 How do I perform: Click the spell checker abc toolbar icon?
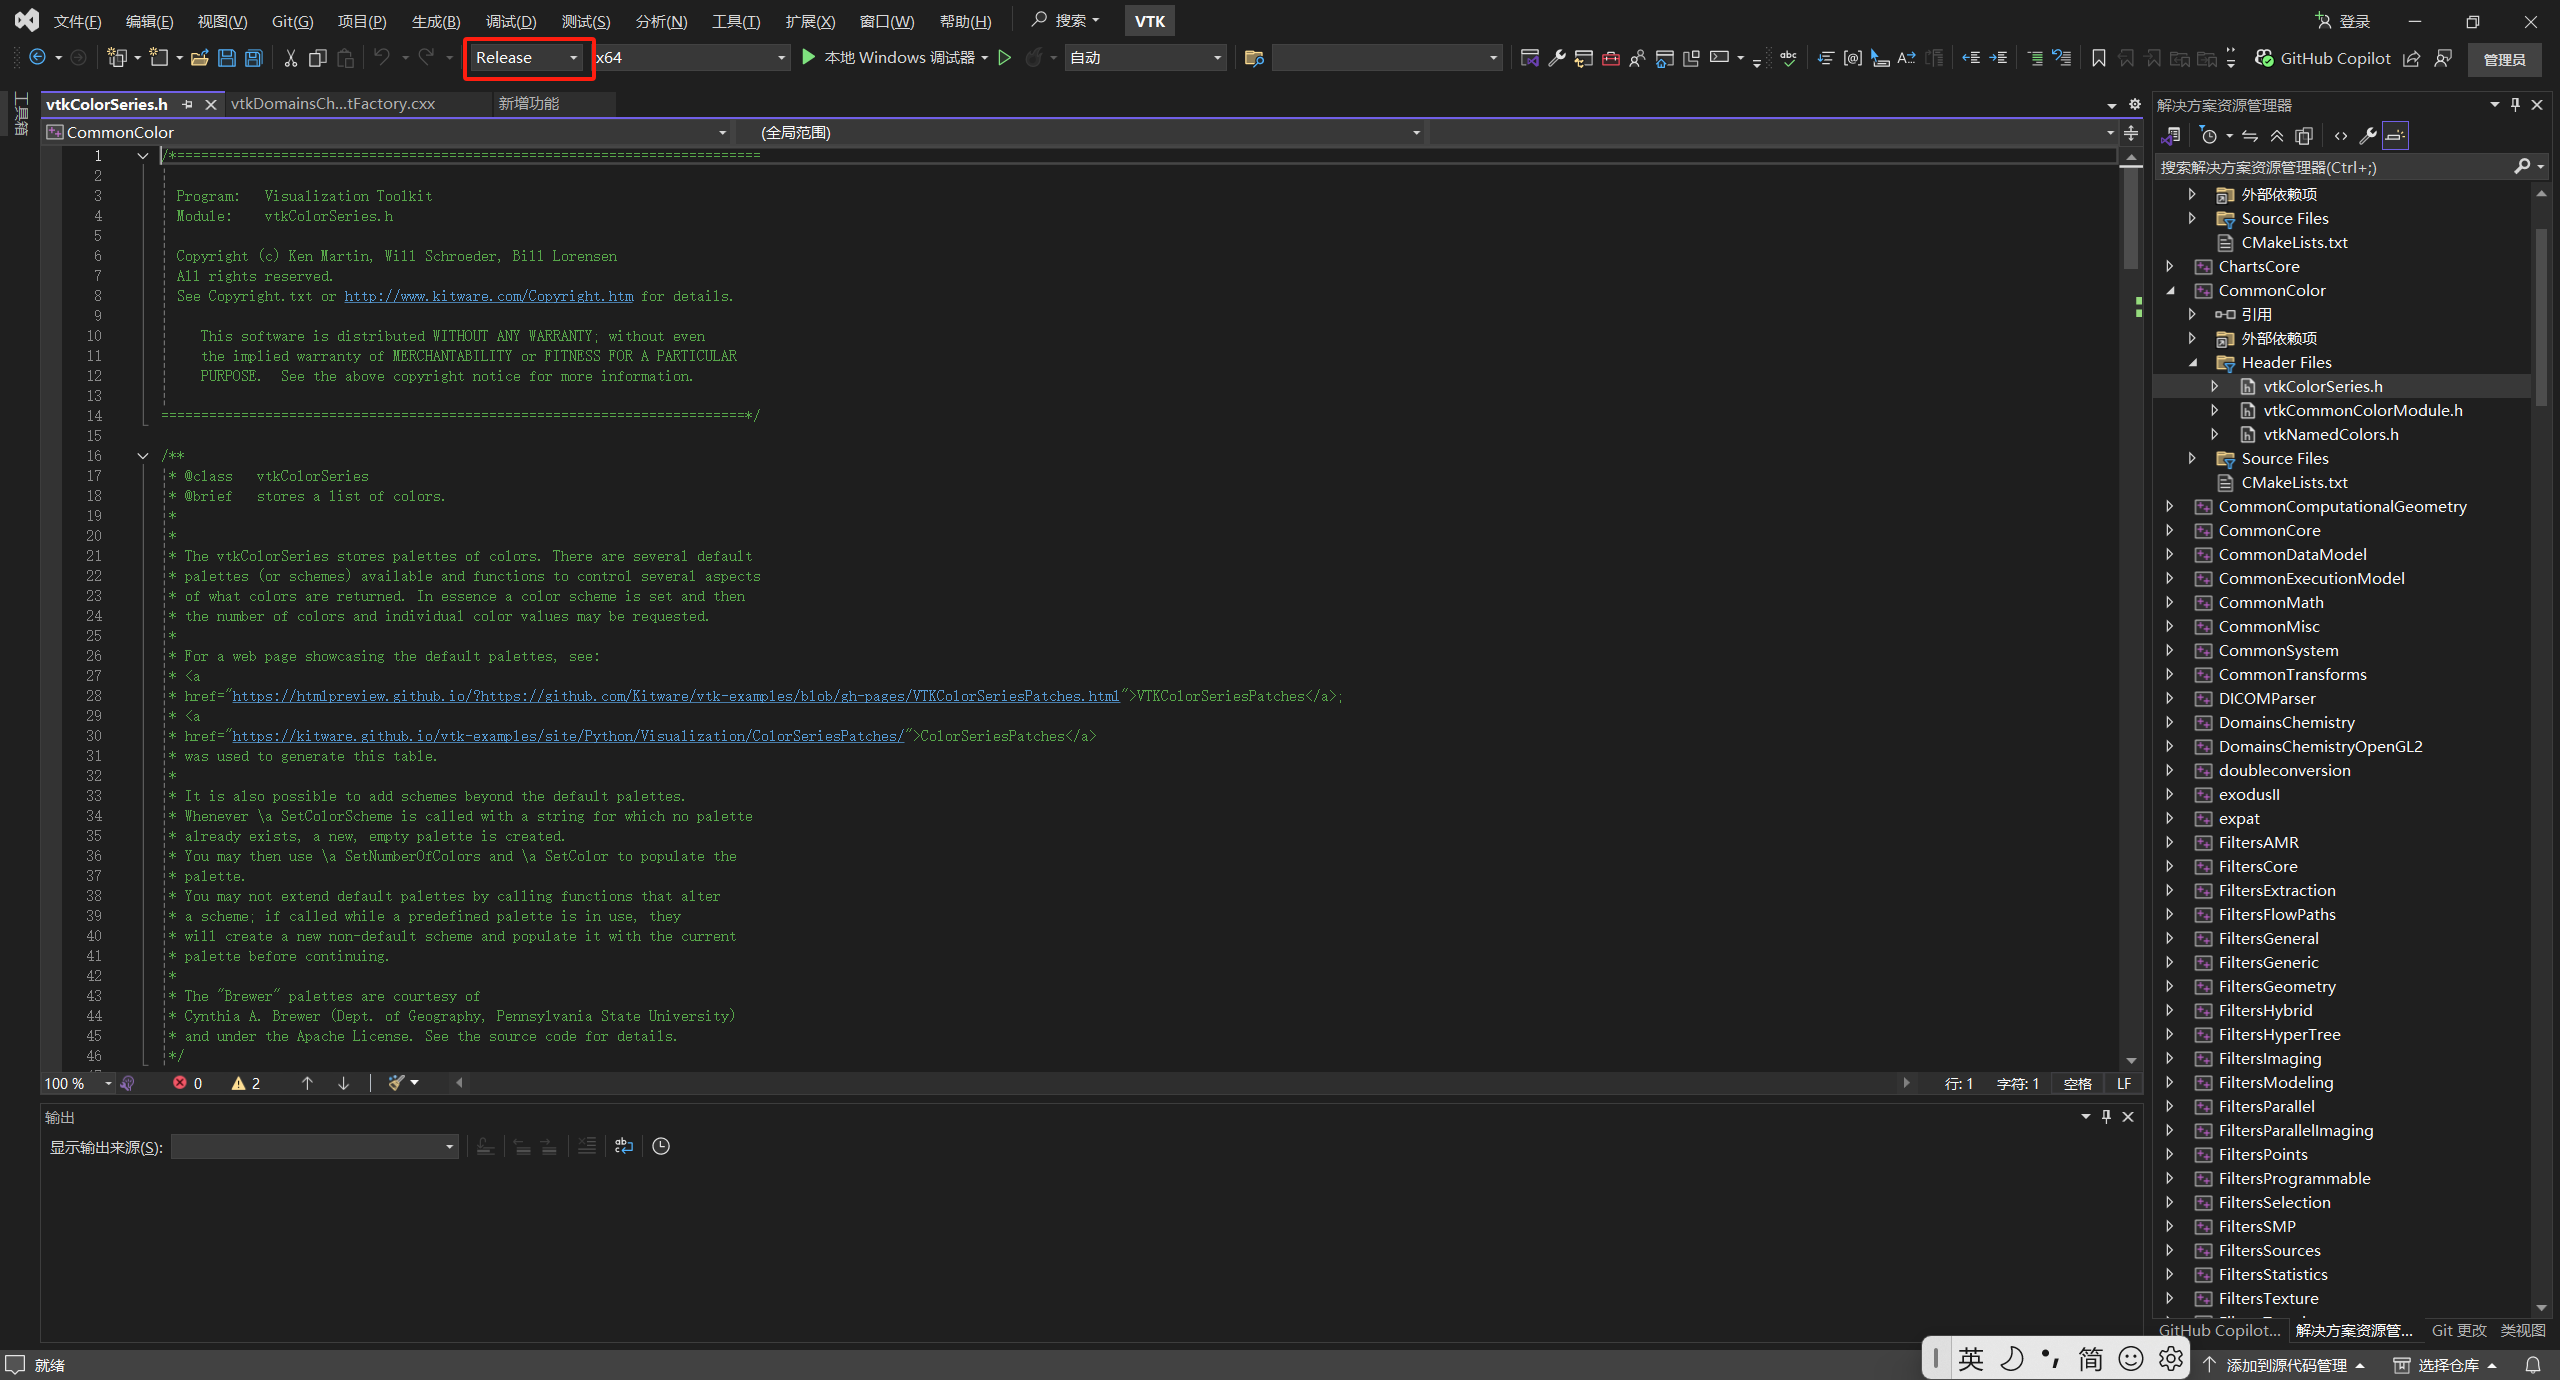(x=1789, y=57)
